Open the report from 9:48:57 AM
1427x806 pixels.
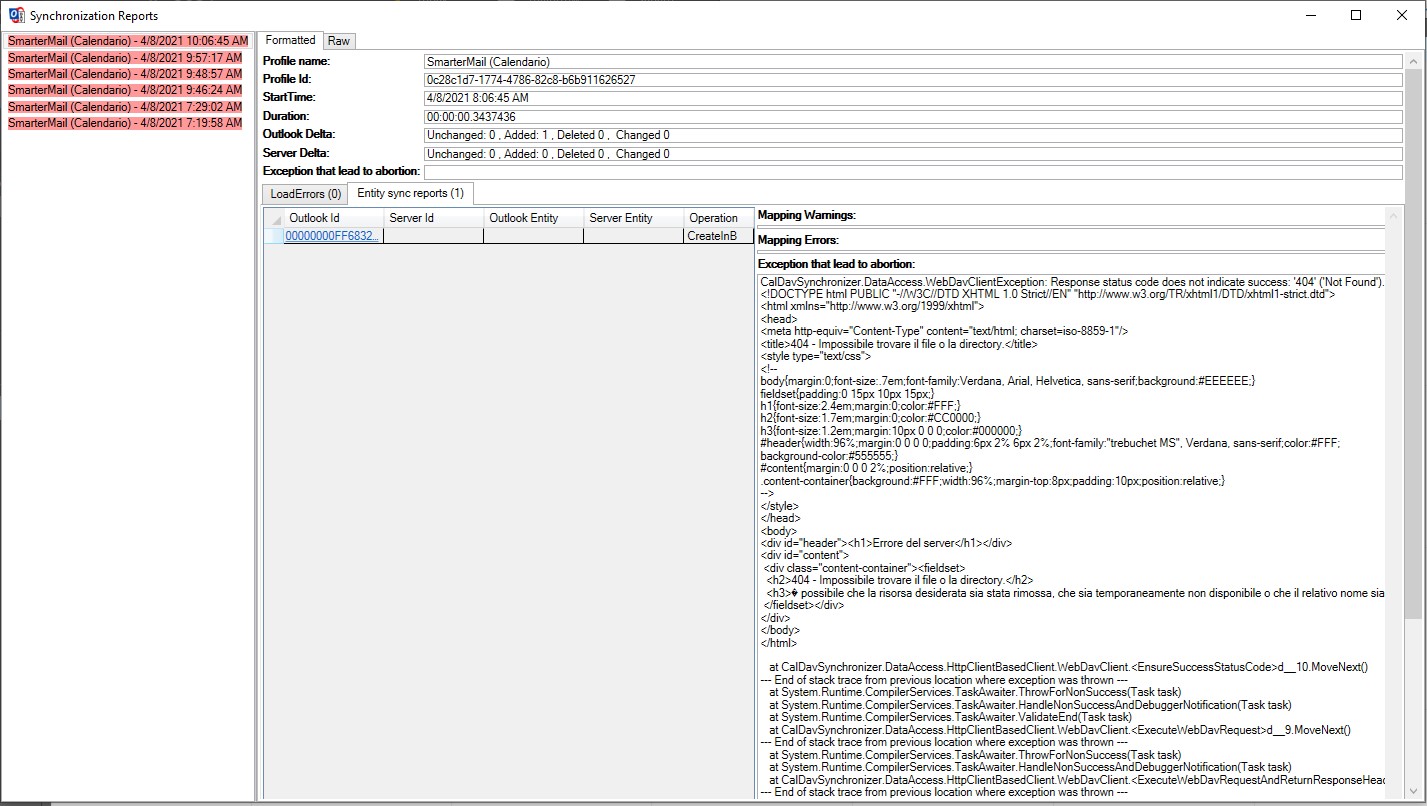click(126, 74)
